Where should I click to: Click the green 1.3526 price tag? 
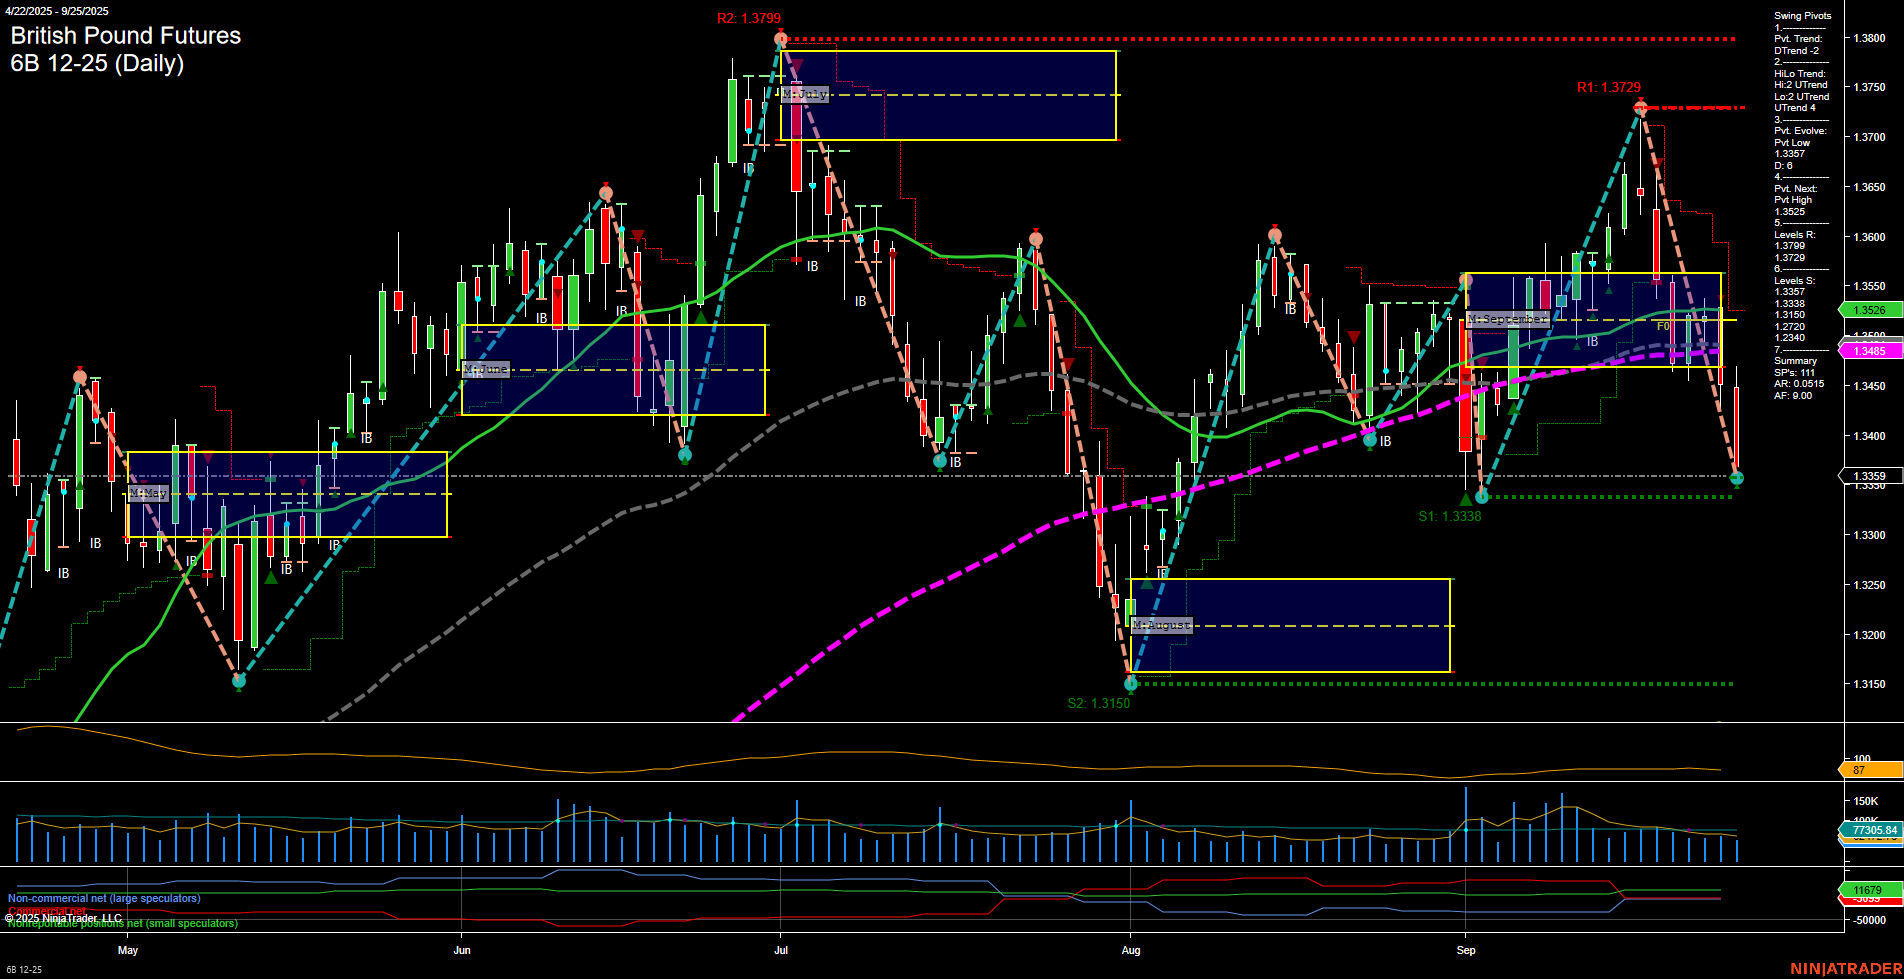(x=1871, y=310)
